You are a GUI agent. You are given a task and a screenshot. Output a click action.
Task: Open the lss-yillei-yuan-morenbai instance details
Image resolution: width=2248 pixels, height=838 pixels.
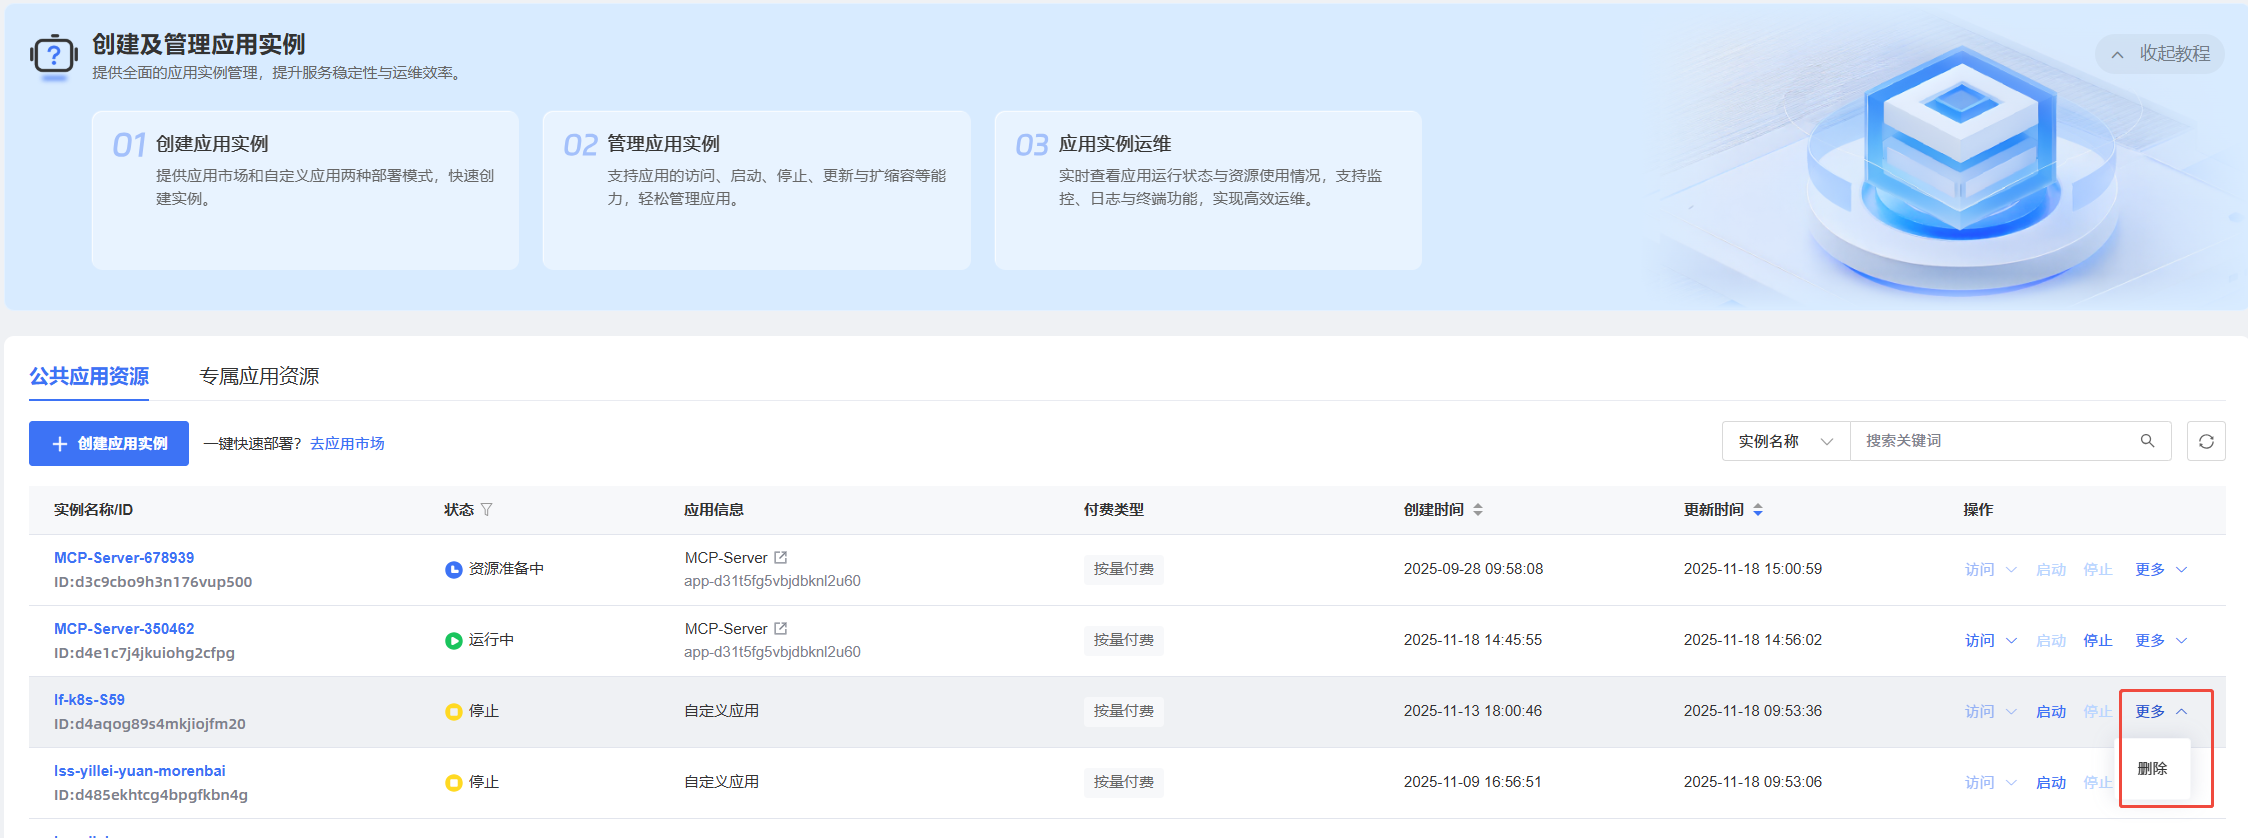pos(140,771)
